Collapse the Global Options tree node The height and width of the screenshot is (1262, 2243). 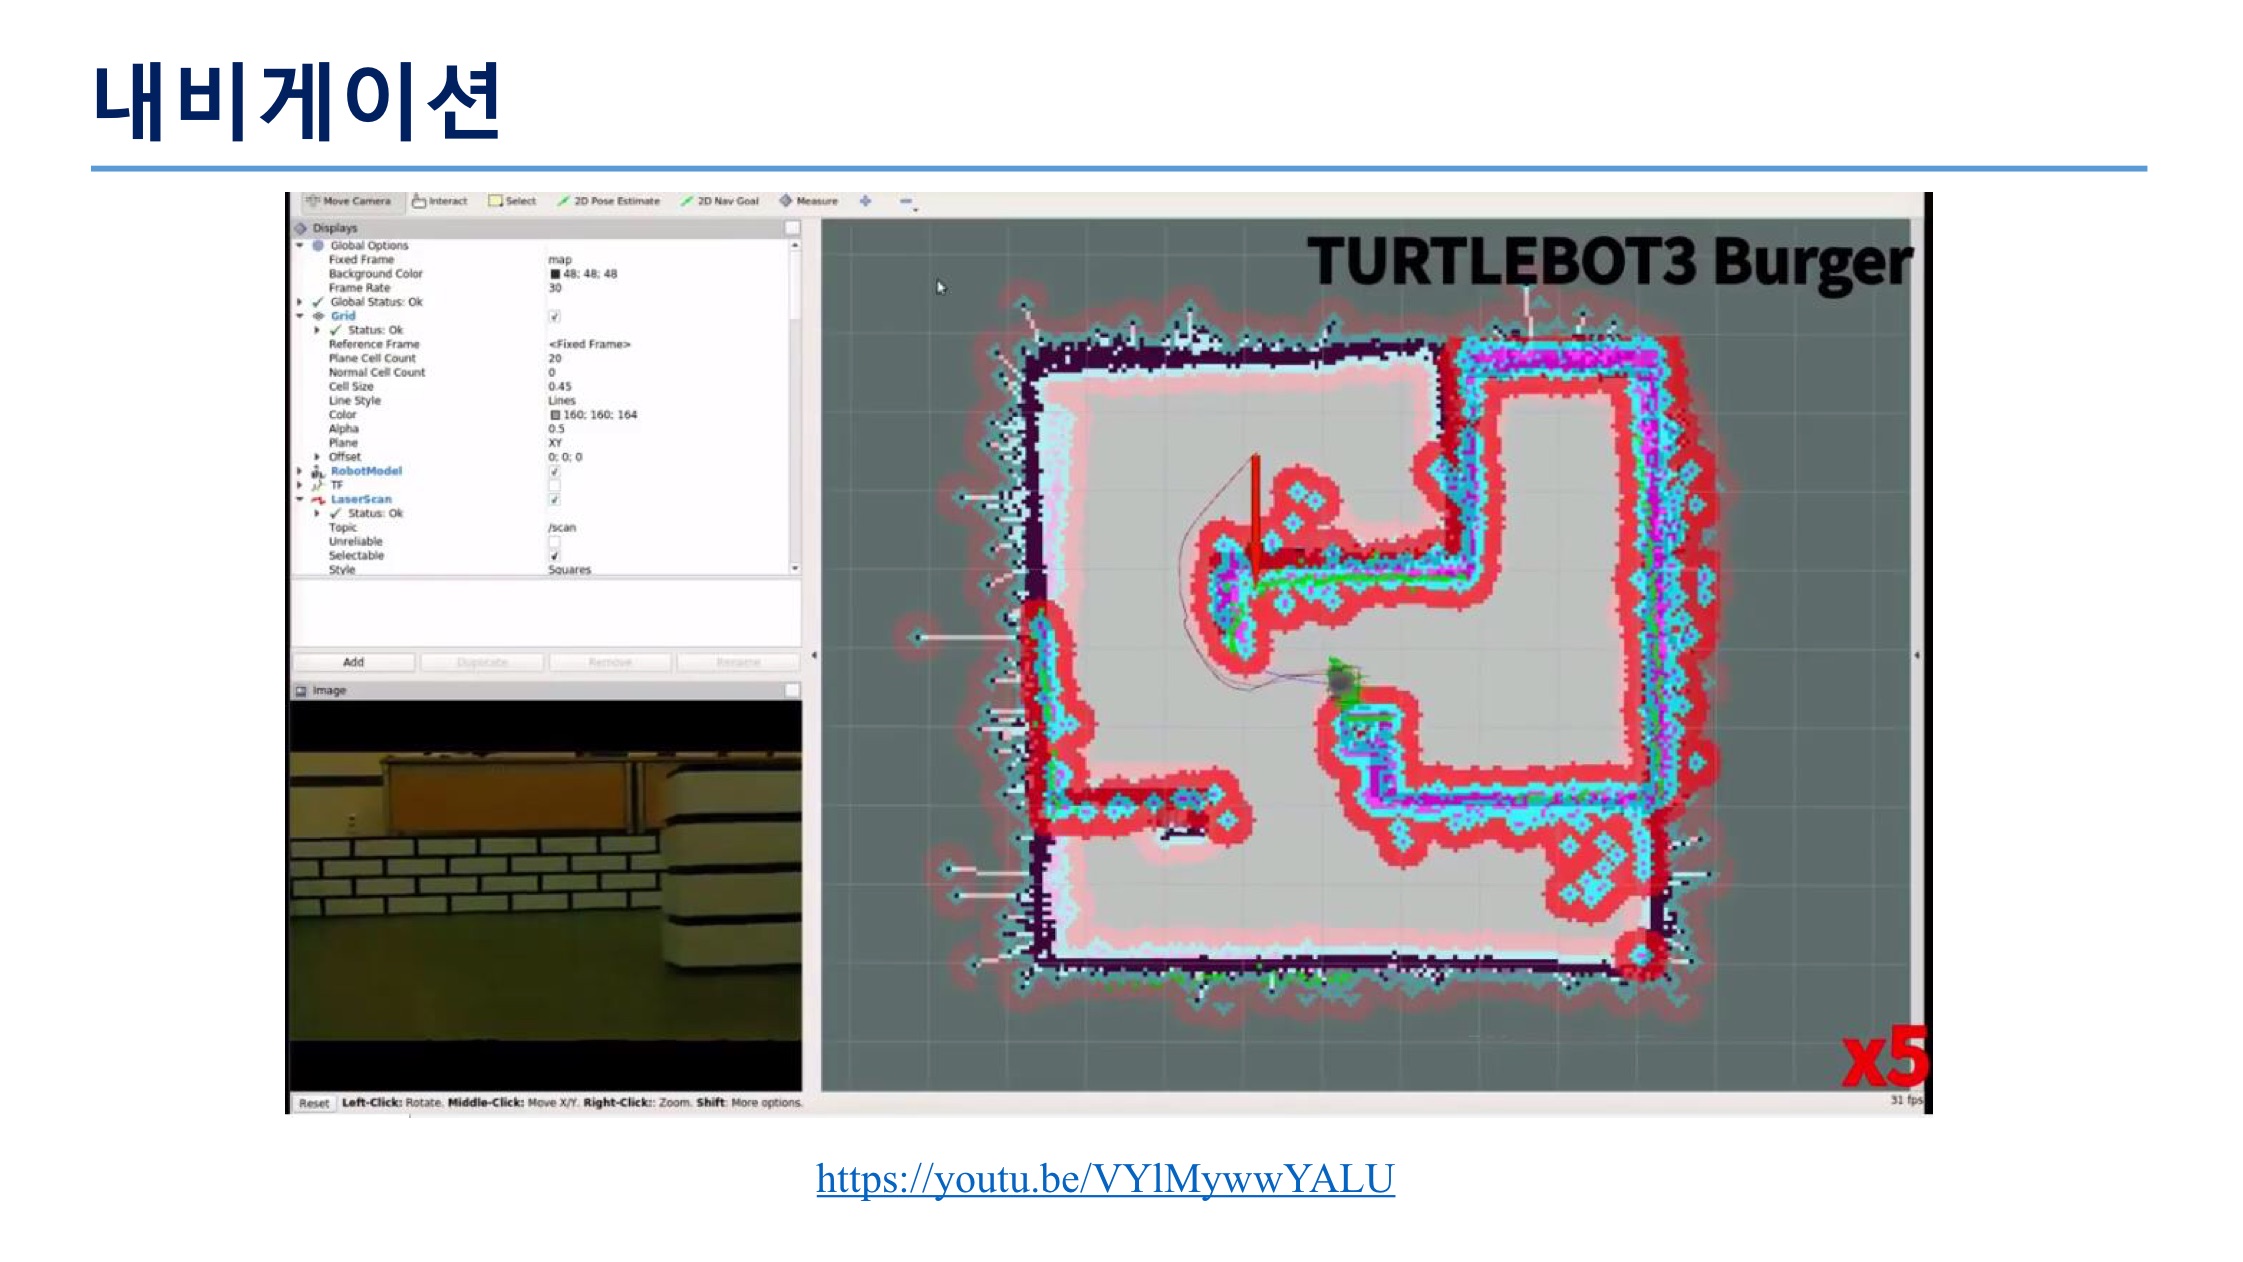[x=299, y=245]
